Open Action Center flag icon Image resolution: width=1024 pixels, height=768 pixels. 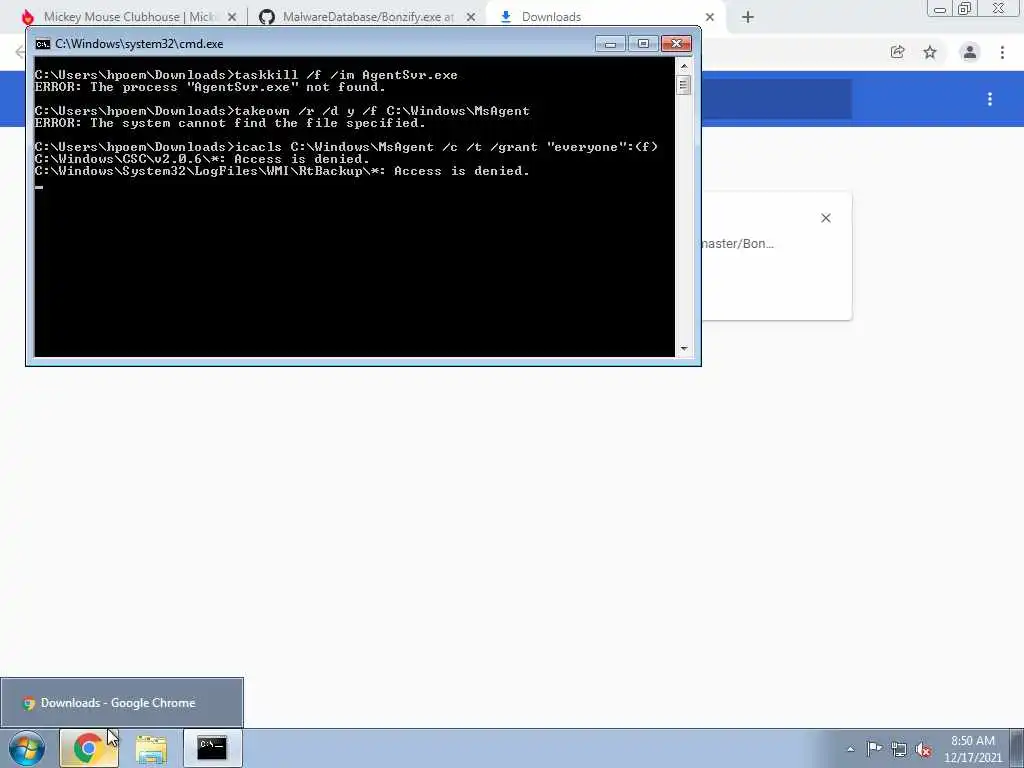pyautogui.click(x=874, y=748)
